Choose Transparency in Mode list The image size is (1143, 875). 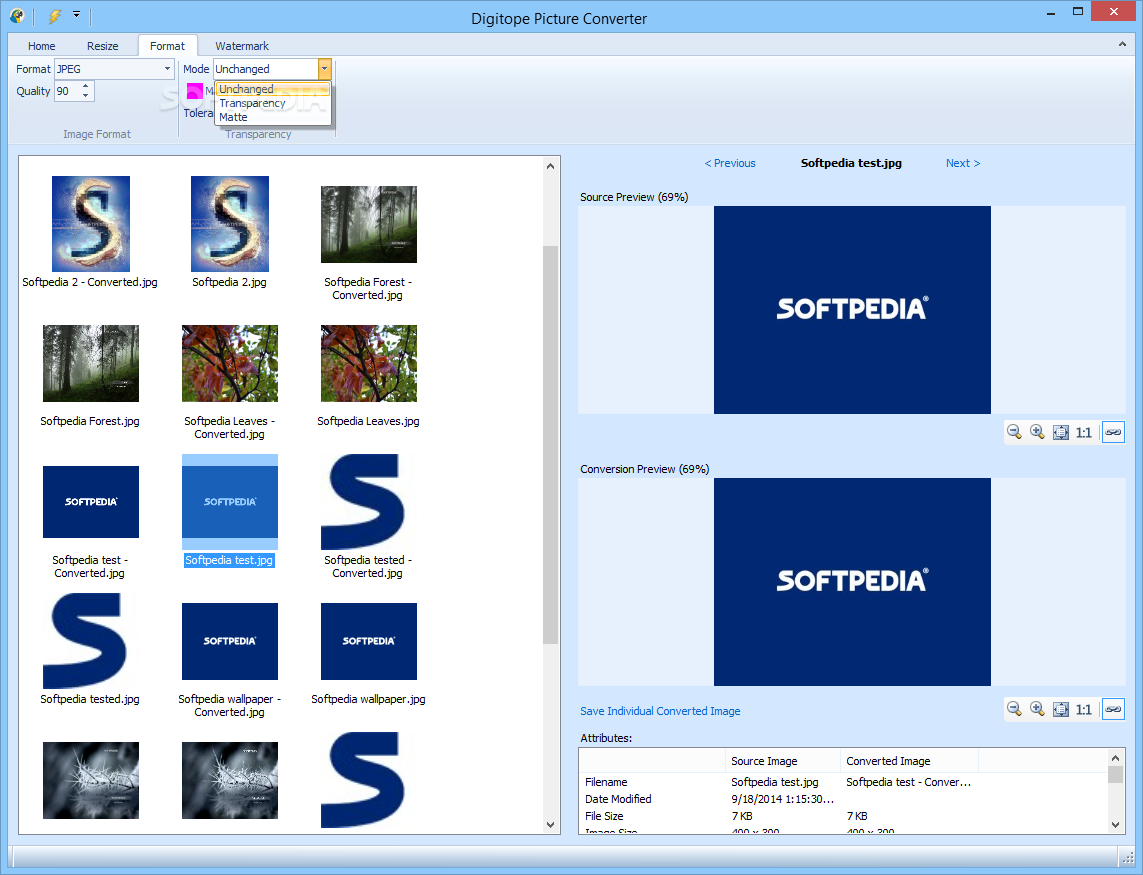tap(273, 103)
